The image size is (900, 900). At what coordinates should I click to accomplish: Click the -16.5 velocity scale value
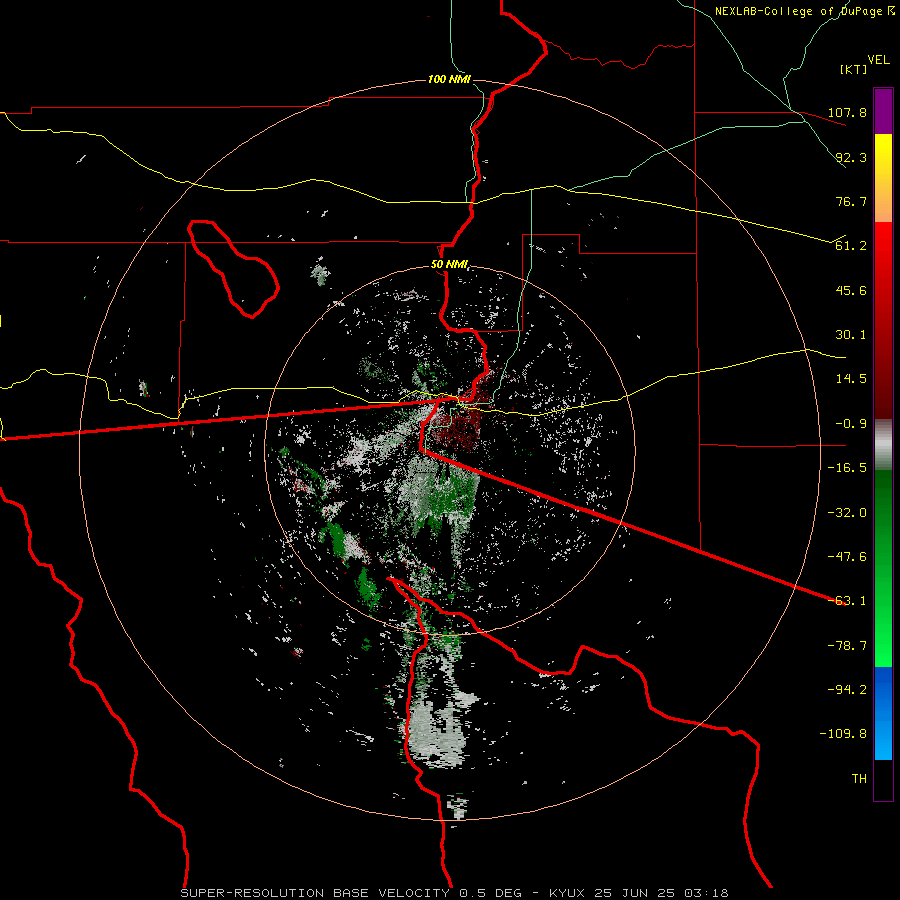pyautogui.click(x=847, y=468)
